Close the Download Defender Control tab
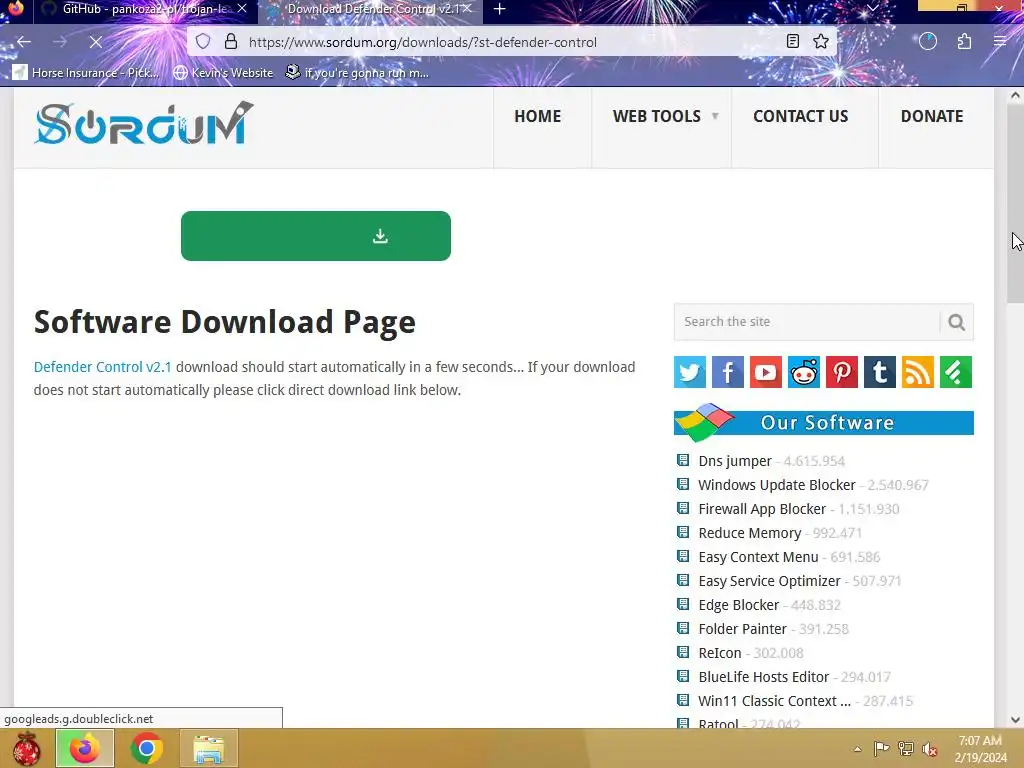The width and height of the screenshot is (1024, 768). 467,8
